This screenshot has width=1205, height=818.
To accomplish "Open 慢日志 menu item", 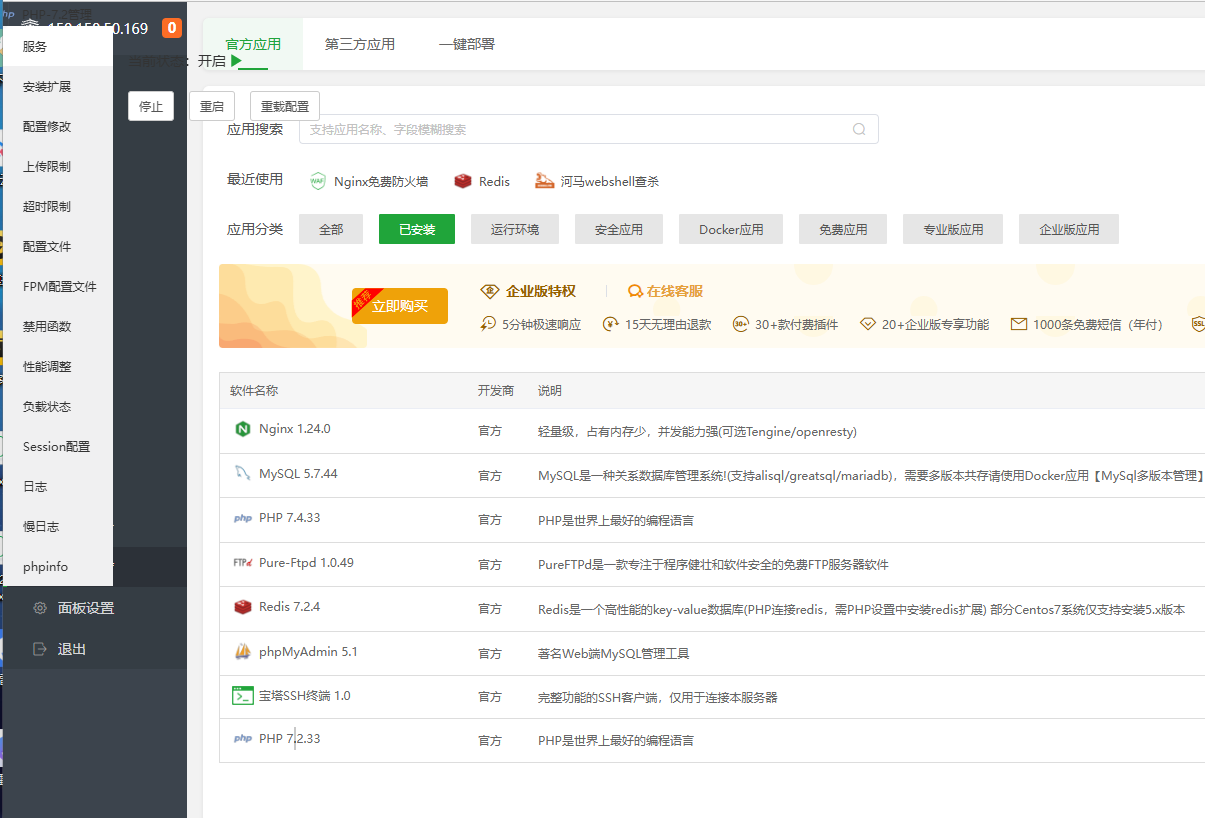I will click(x=58, y=527).
